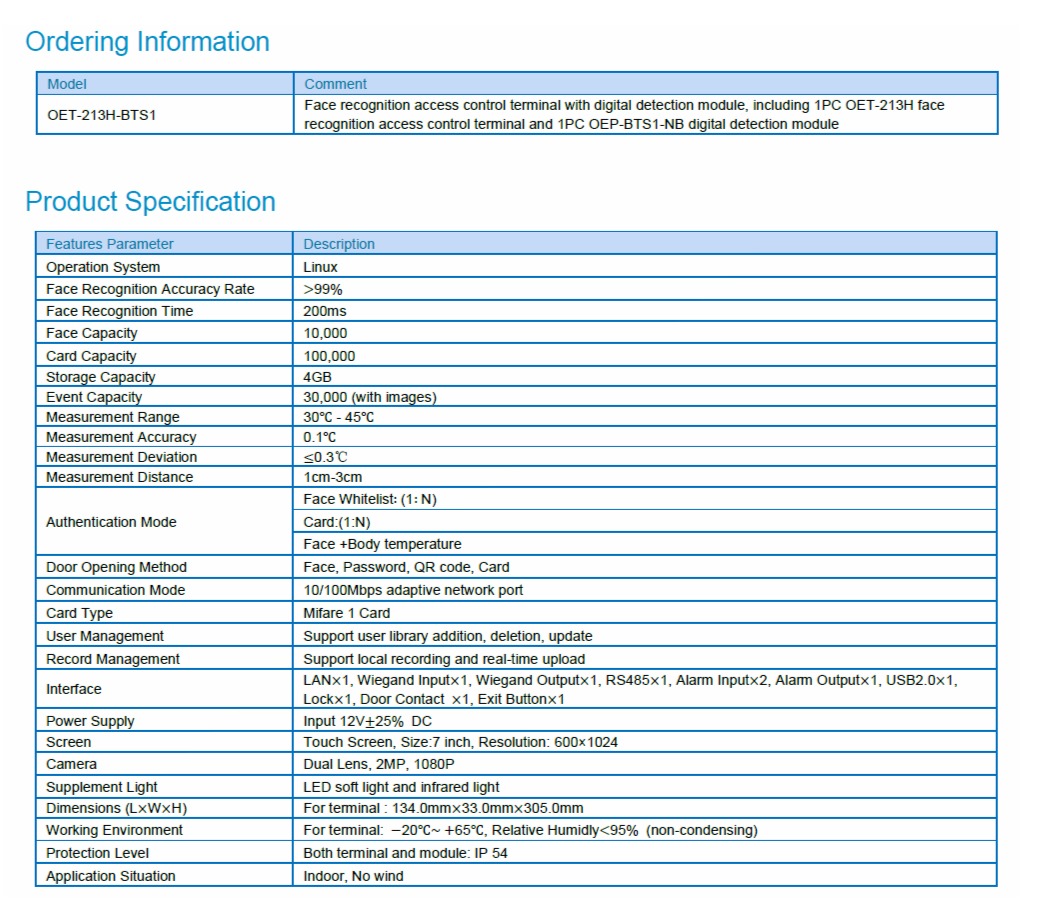Select the 'Record Management' label
Image resolution: width=1039 pixels, height=918 pixels.
point(113,659)
